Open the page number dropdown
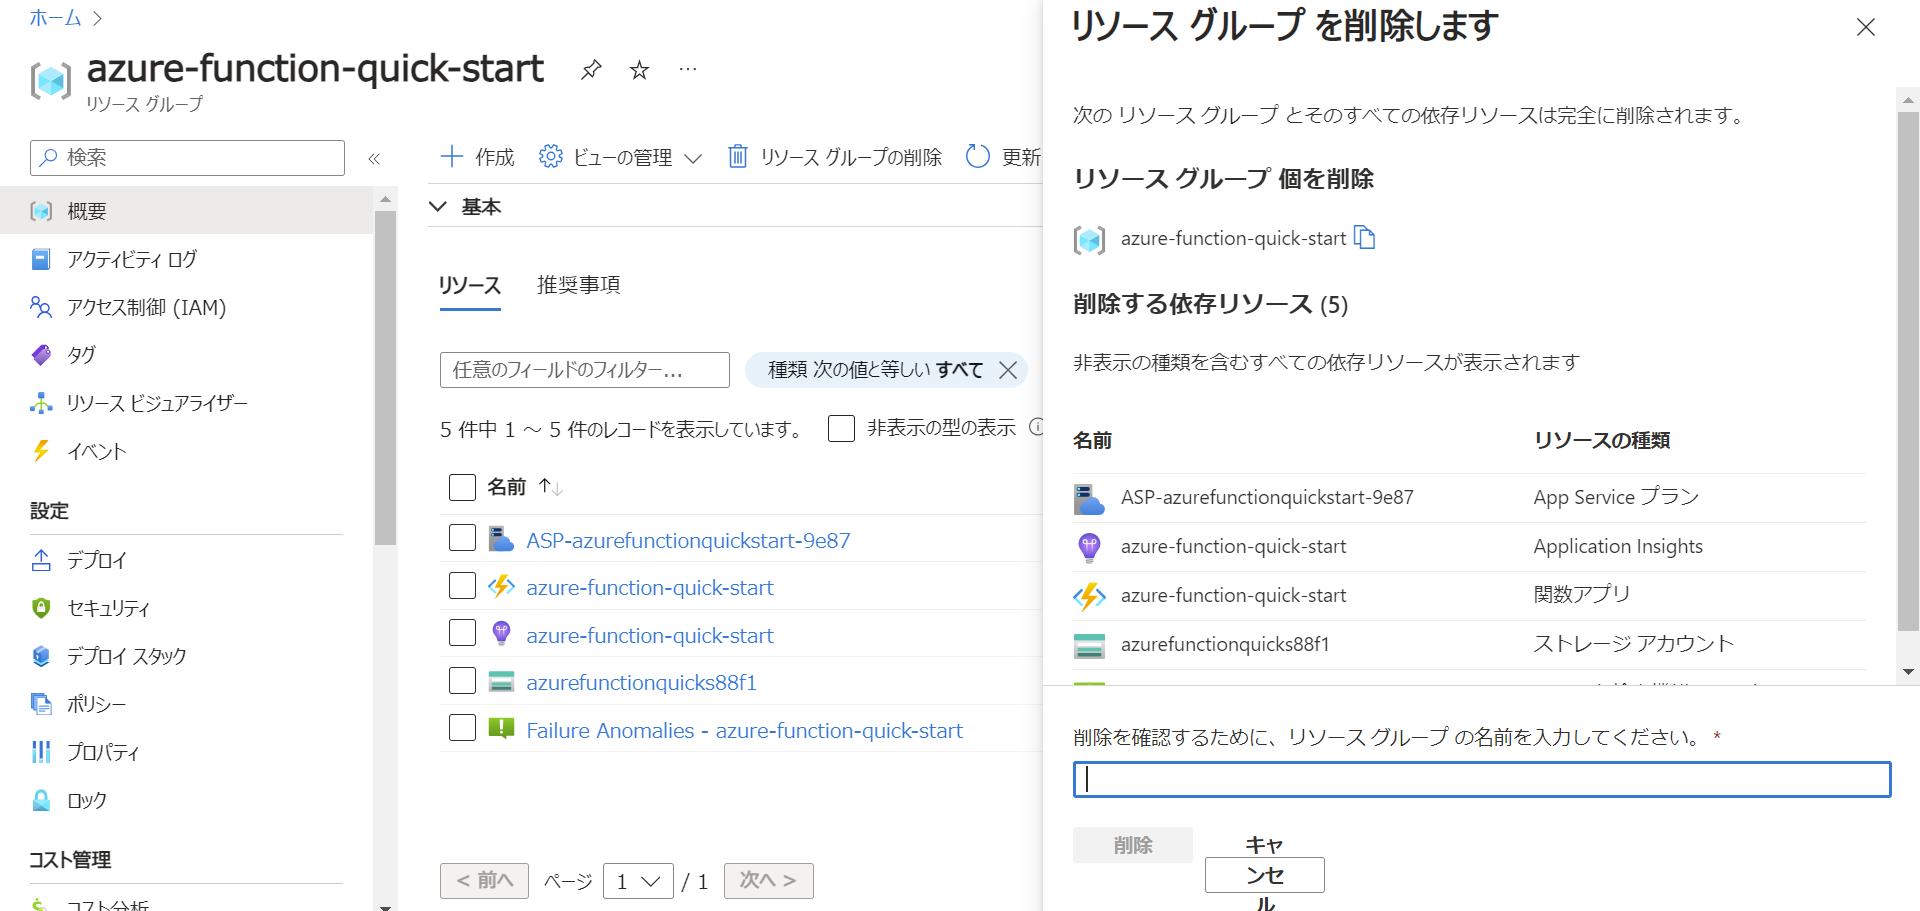 638,881
